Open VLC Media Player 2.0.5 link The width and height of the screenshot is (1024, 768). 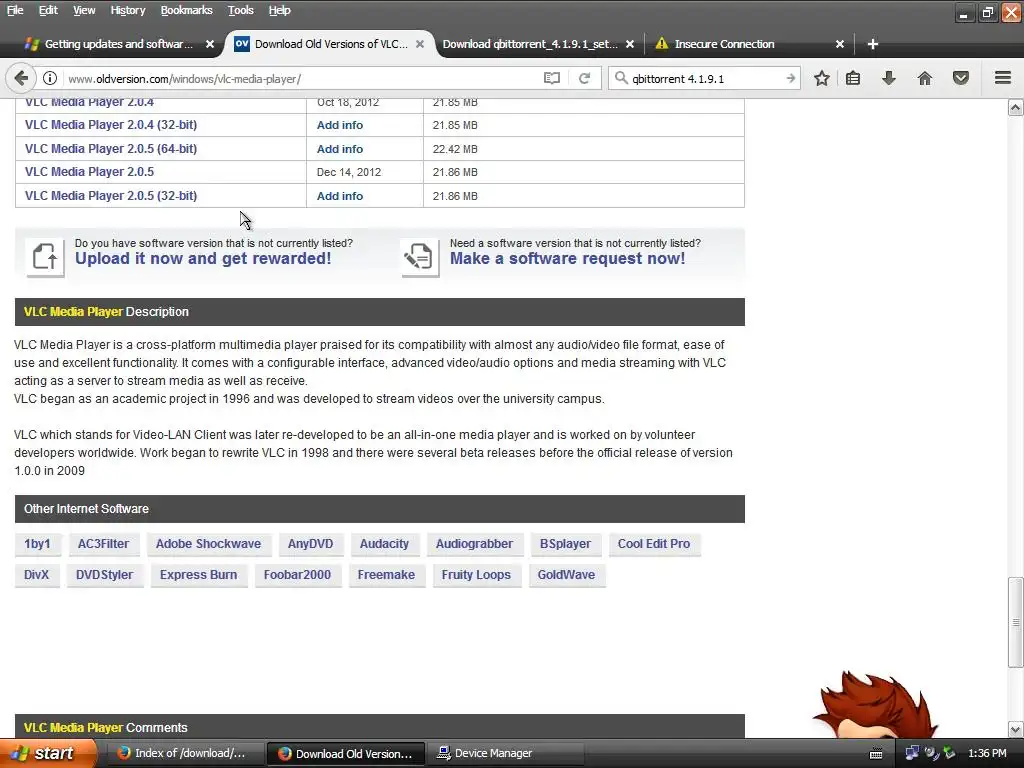pyautogui.click(x=89, y=172)
